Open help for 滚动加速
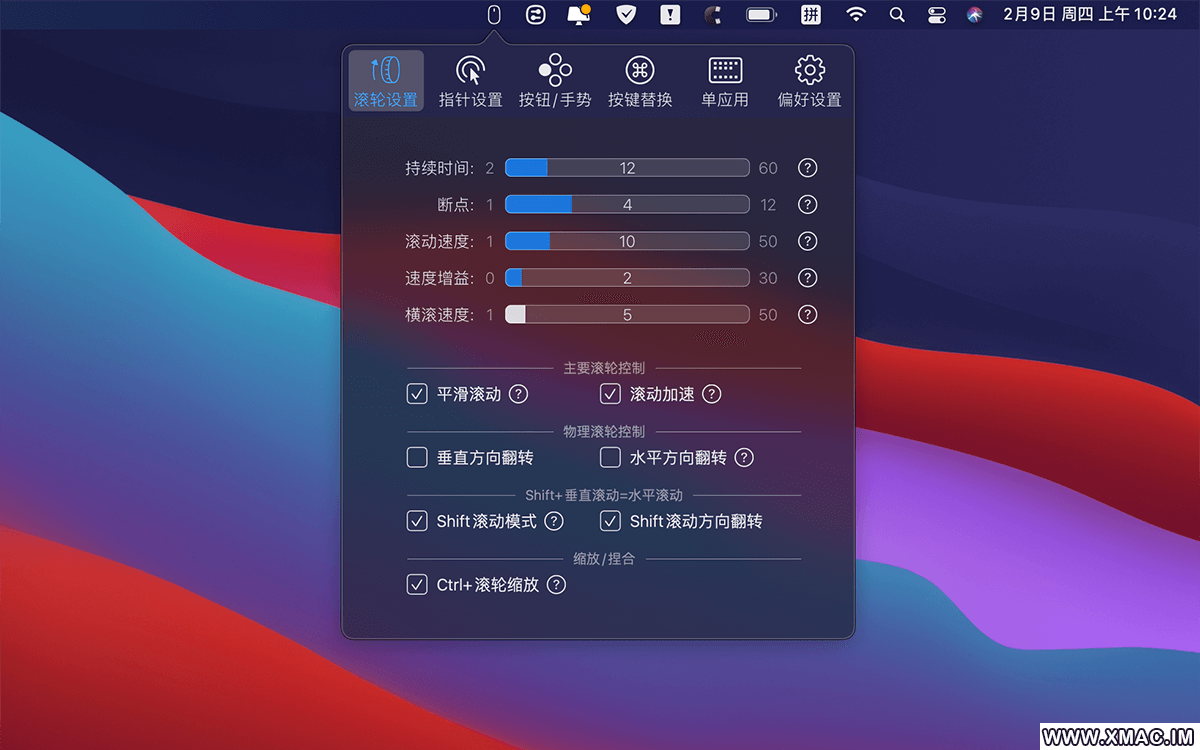Image resolution: width=1200 pixels, height=750 pixels. pyautogui.click(x=711, y=394)
